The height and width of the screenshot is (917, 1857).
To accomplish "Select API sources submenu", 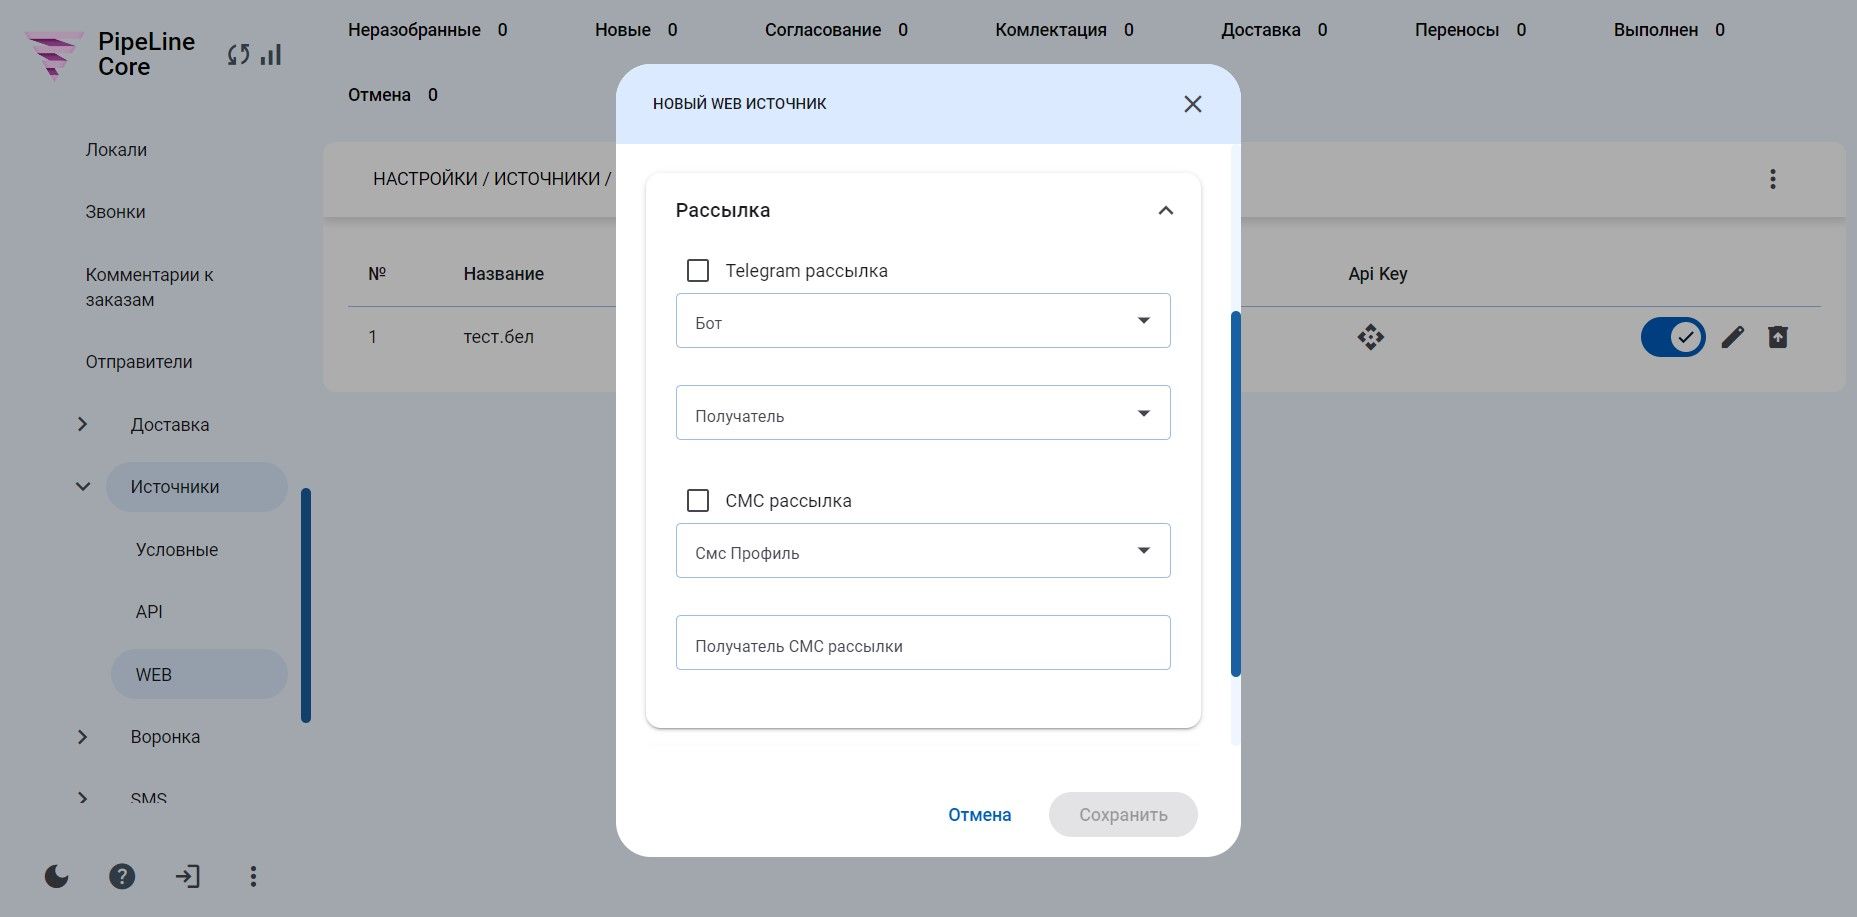I will click(149, 612).
